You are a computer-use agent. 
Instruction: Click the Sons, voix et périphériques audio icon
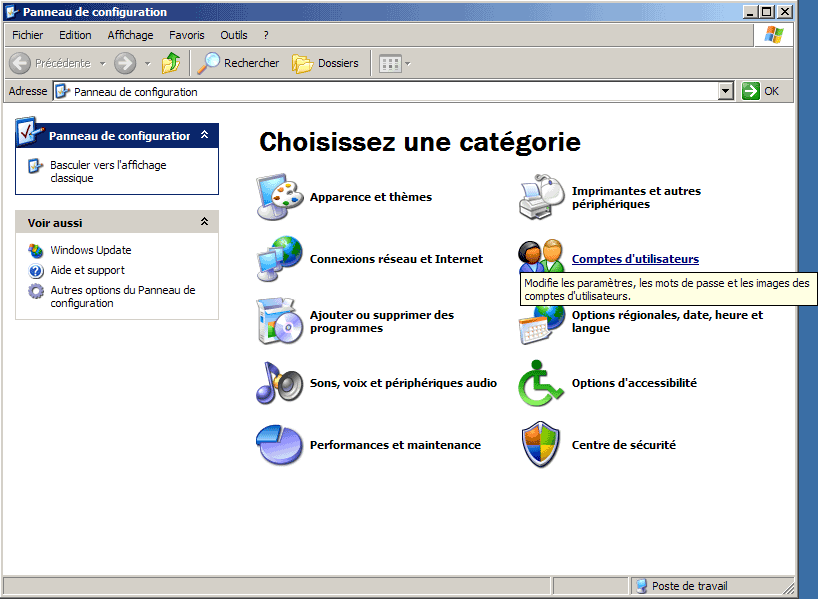[x=279, y=383]
